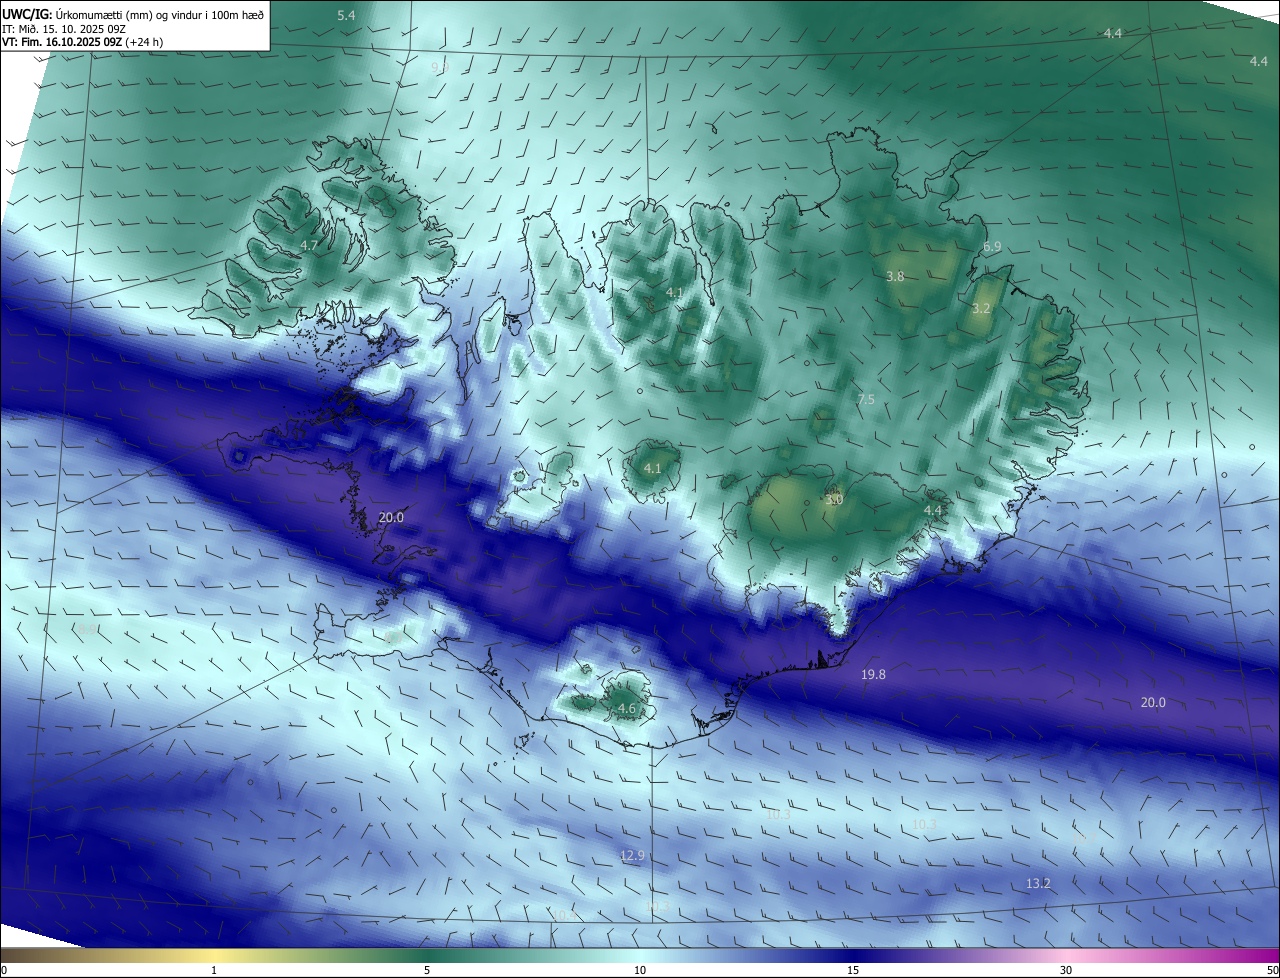Image resolution: width=1280 pixels, height=978 pixels.
Task: Click the 3.0 value on the glacier
Action: pyautogui.click(x=835, y=499)
